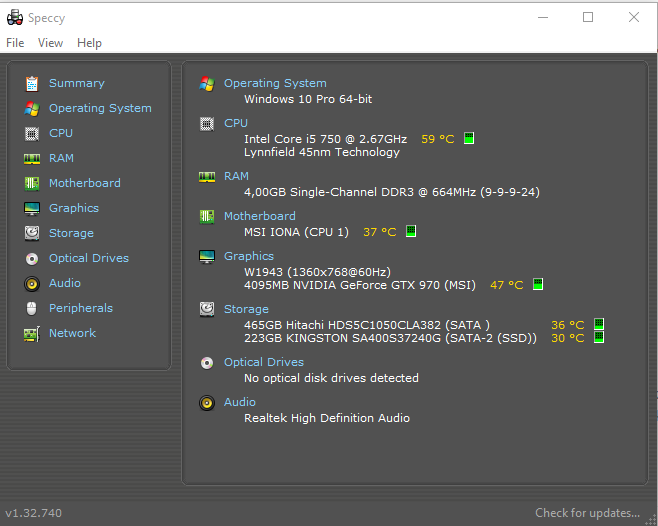Viewport: 658px width, 526px height.
Task: Click the CPU chip icon in sidebar
Action: click(32, 134)
